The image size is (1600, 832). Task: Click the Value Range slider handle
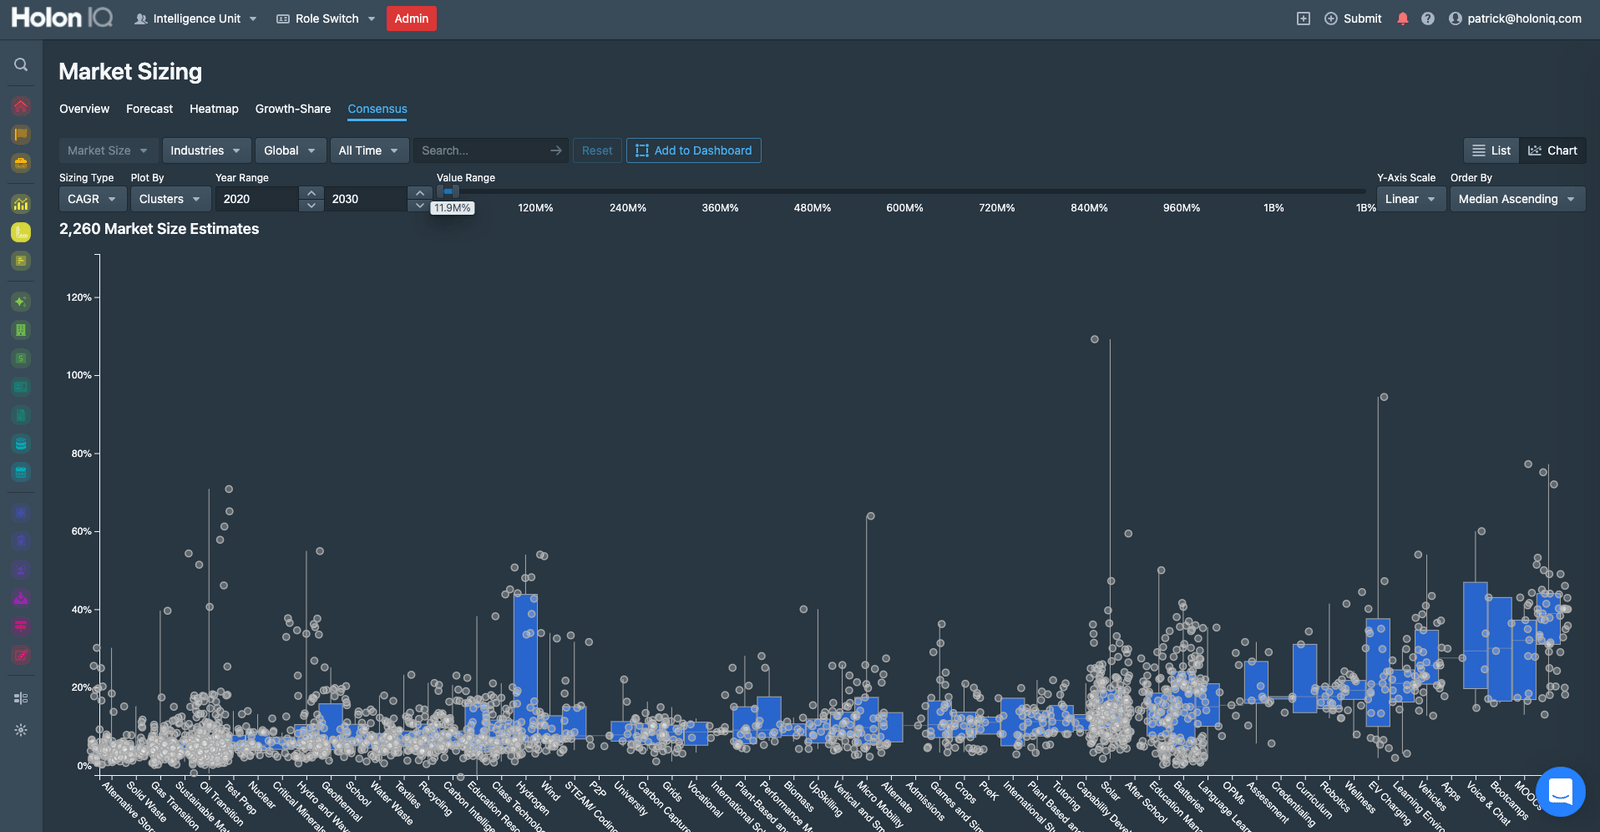click(448, 191)
